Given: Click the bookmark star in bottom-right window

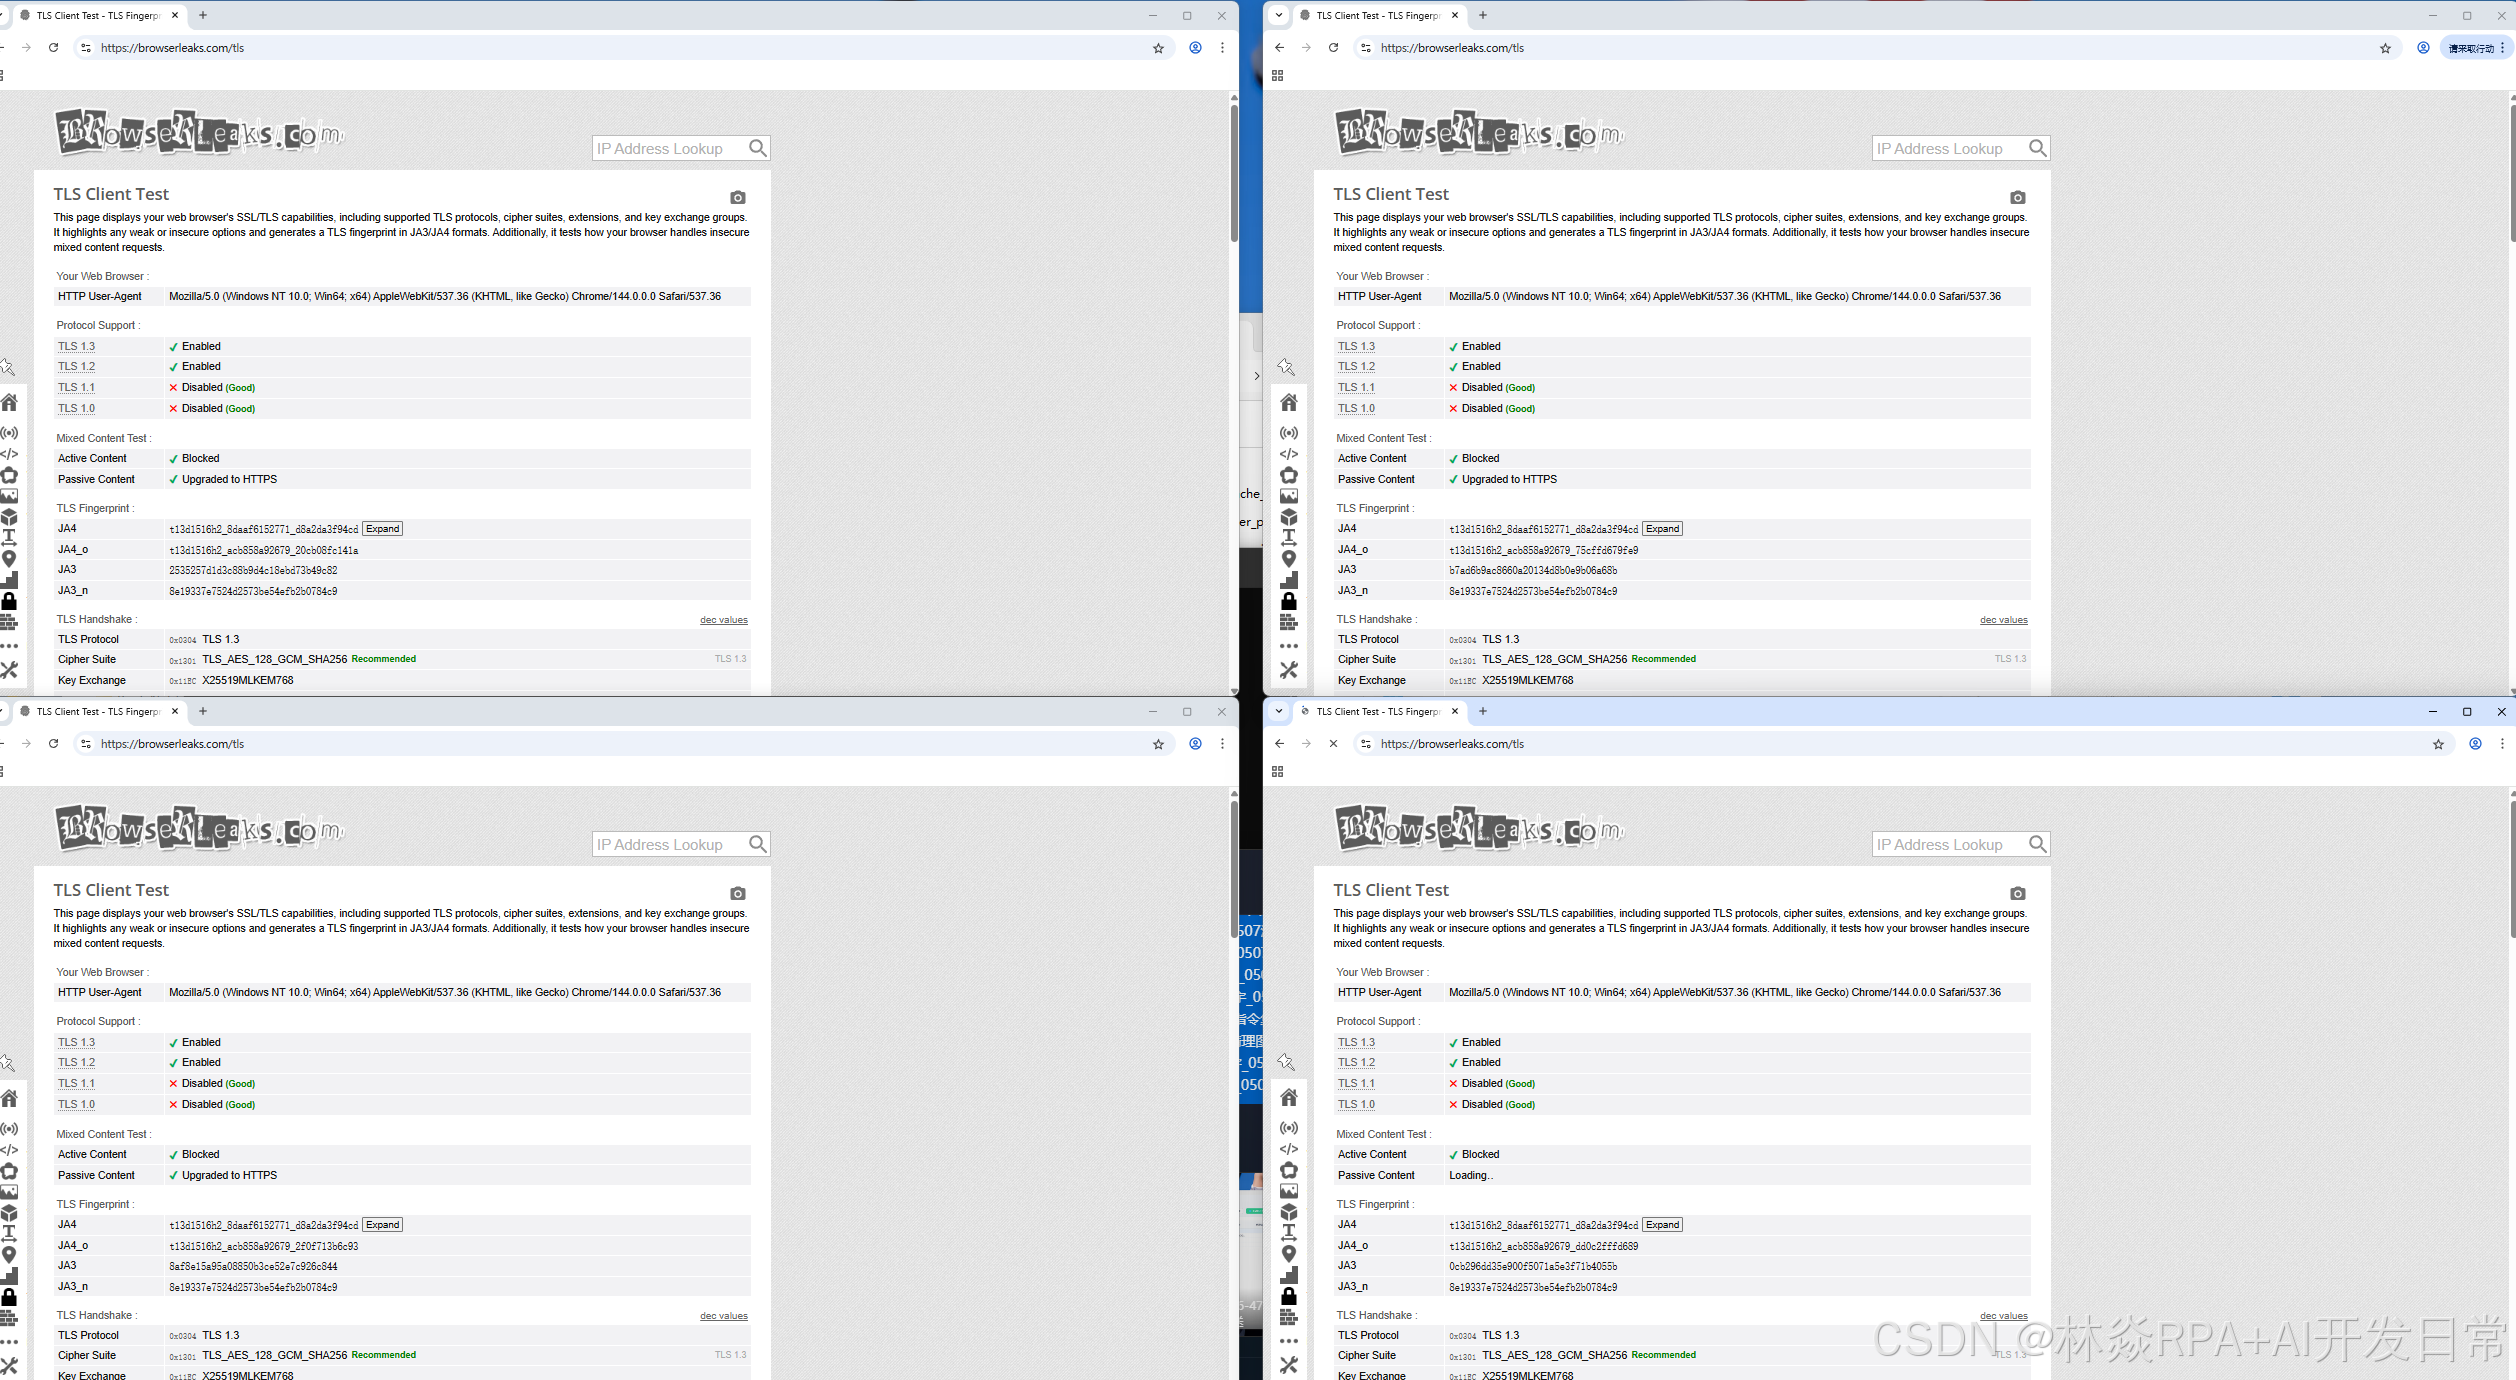Looking at the screenshot, I should 2438,744.
